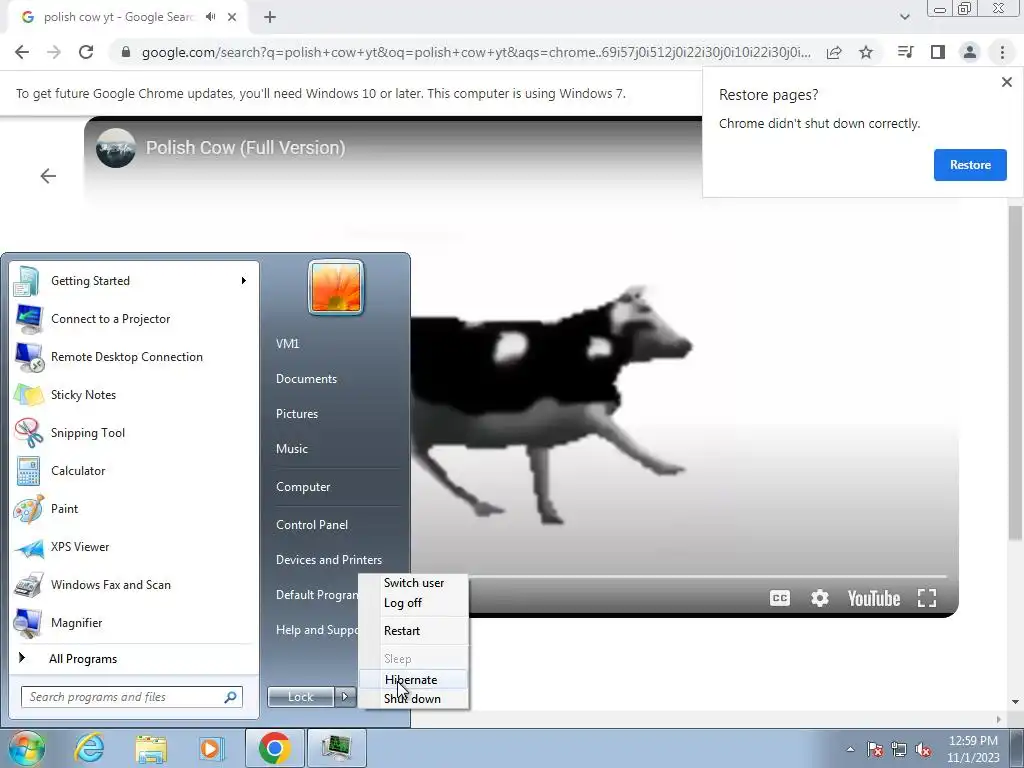
Task: Click Restore button in Chrome prompt
Action: (x=970, y=165)
